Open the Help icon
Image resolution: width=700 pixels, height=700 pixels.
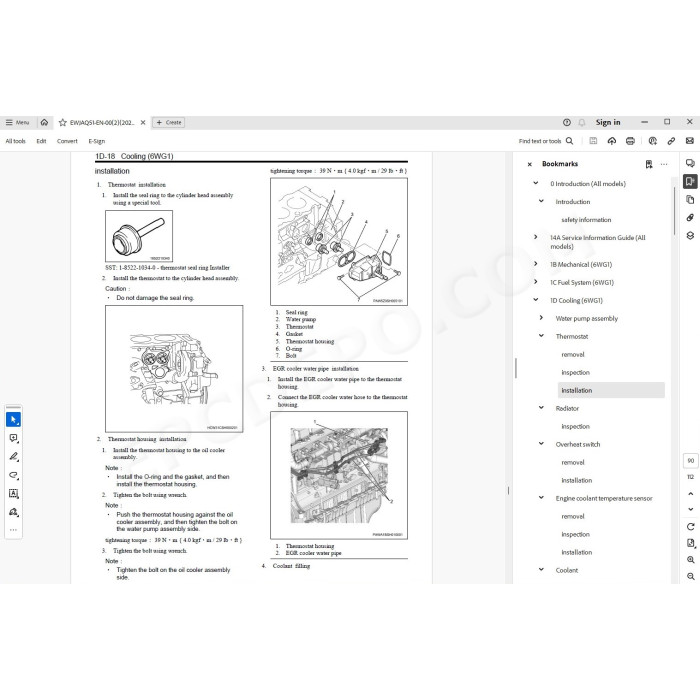567,122
